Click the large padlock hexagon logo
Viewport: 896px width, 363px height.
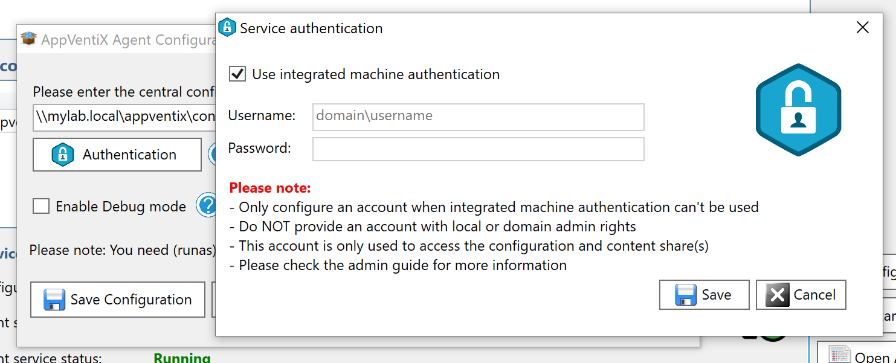tap(798, 110)
